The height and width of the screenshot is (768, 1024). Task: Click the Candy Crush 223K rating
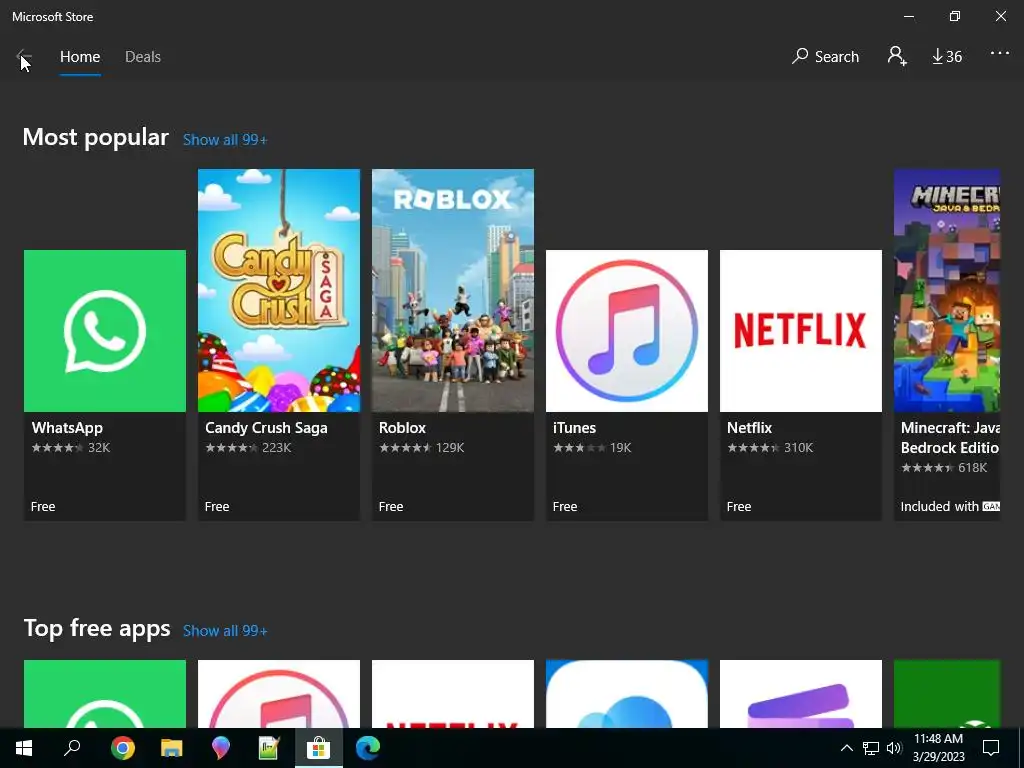coord(248,448)
